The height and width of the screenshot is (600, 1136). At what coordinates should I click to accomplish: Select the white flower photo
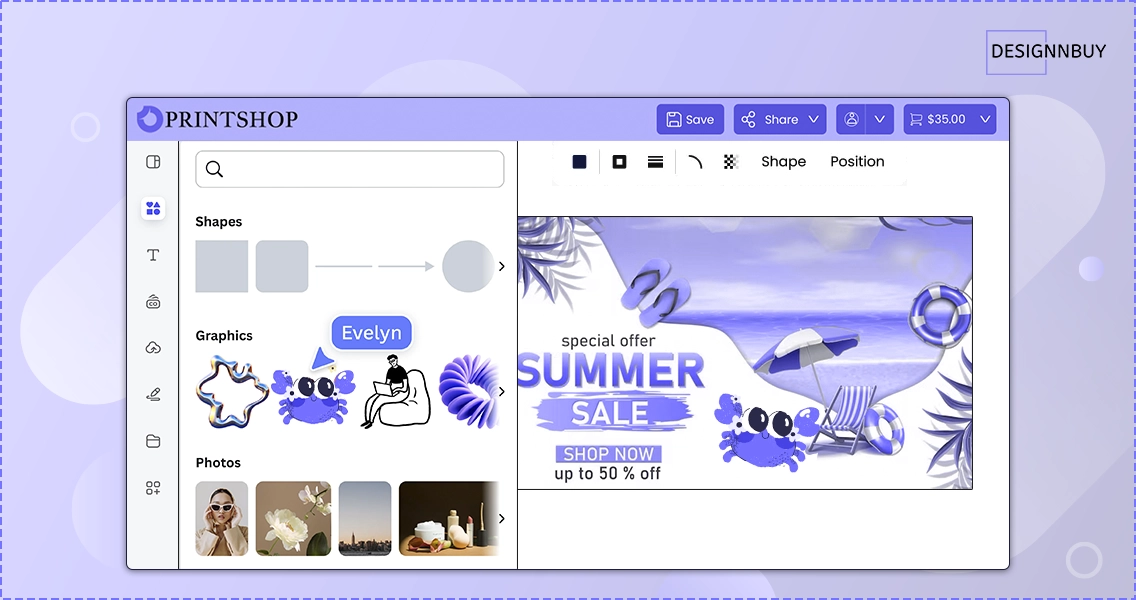coord(293,519)
